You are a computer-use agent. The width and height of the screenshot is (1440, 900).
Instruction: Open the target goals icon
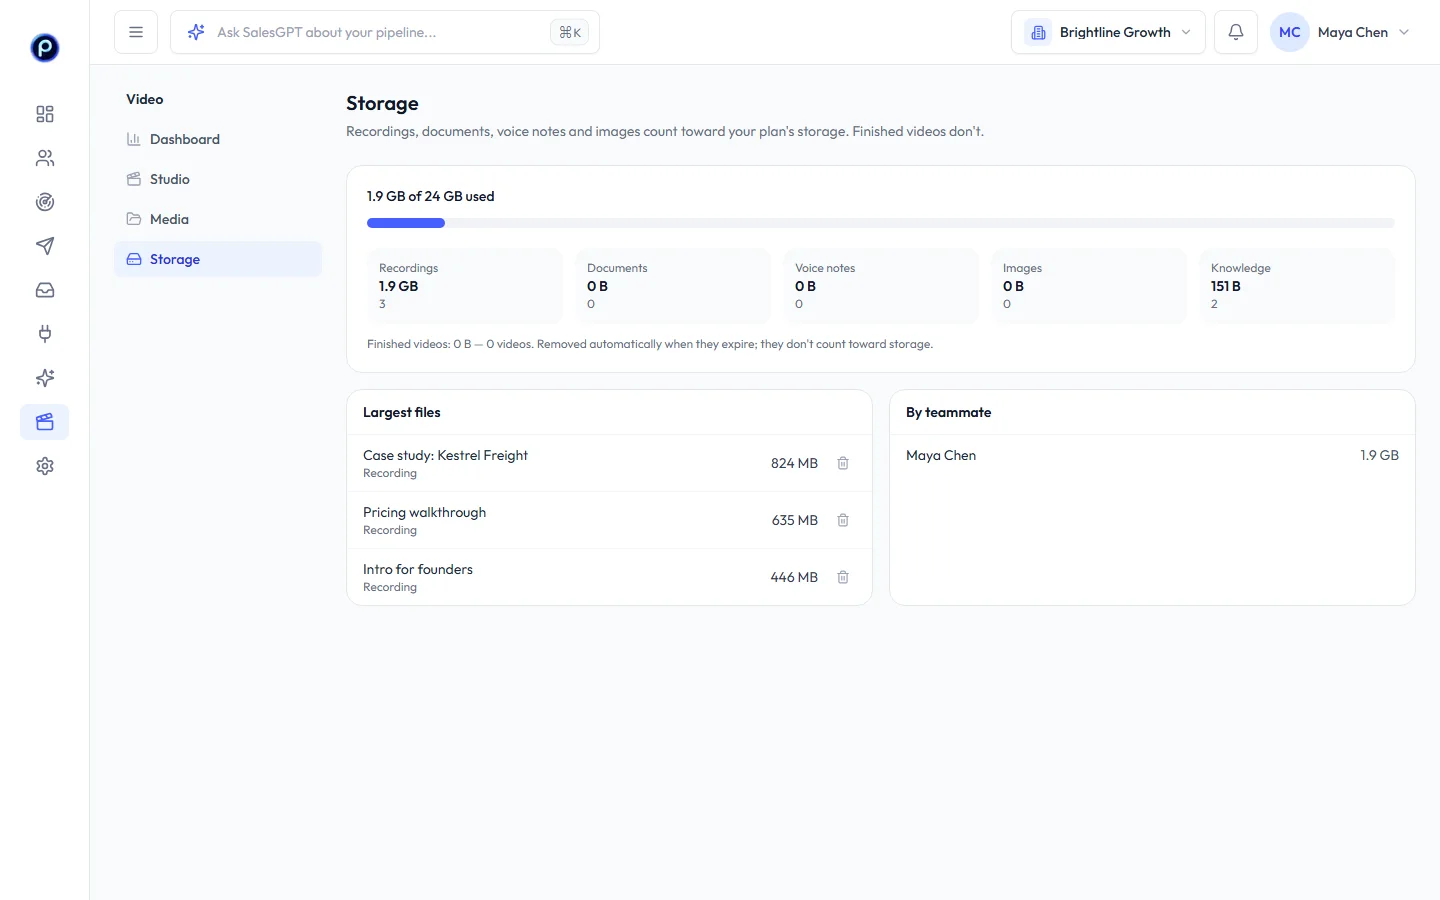pos(45,202)
